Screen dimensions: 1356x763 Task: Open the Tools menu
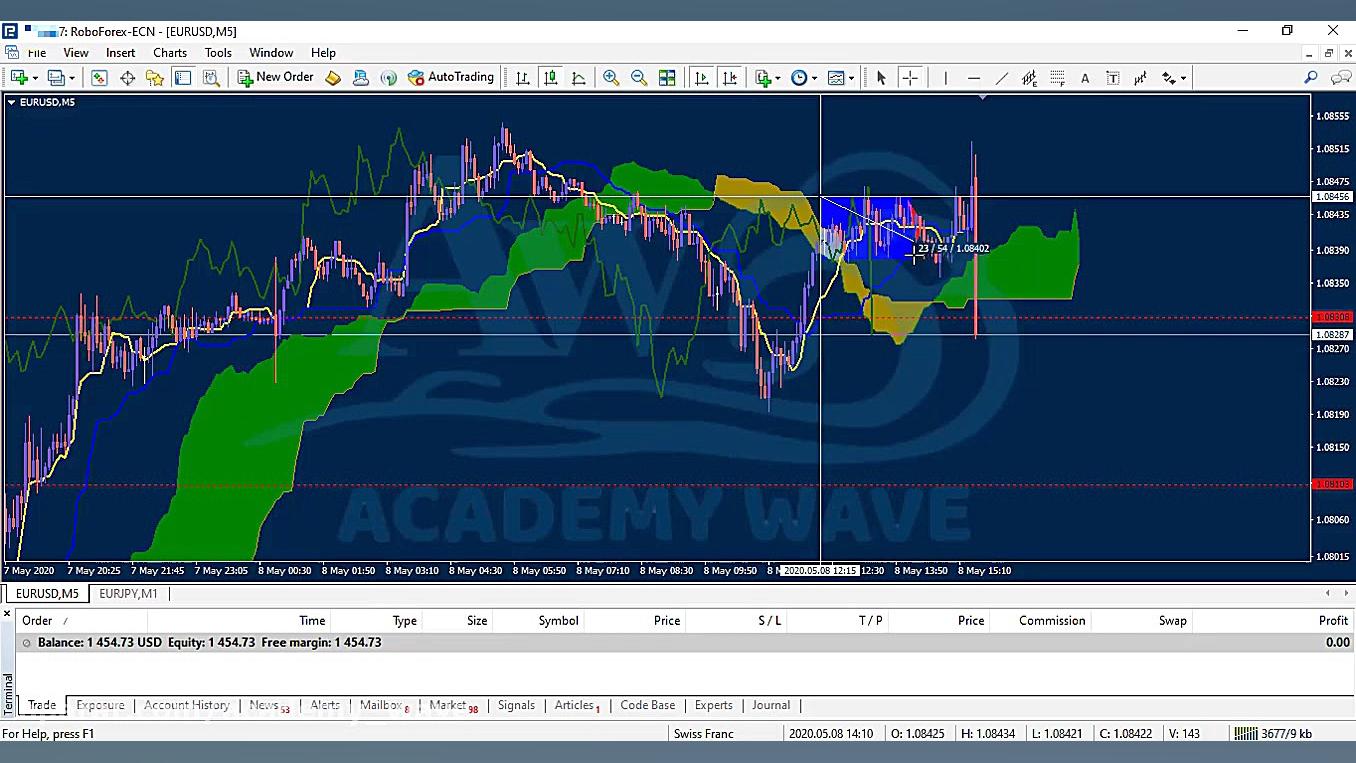point(218,53)
